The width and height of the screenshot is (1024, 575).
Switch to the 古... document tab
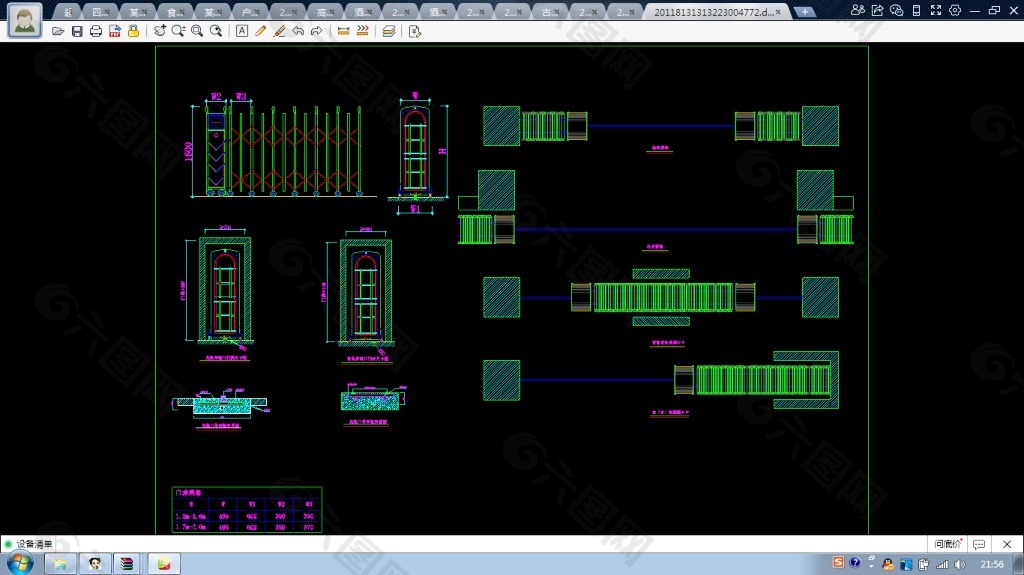550,12
